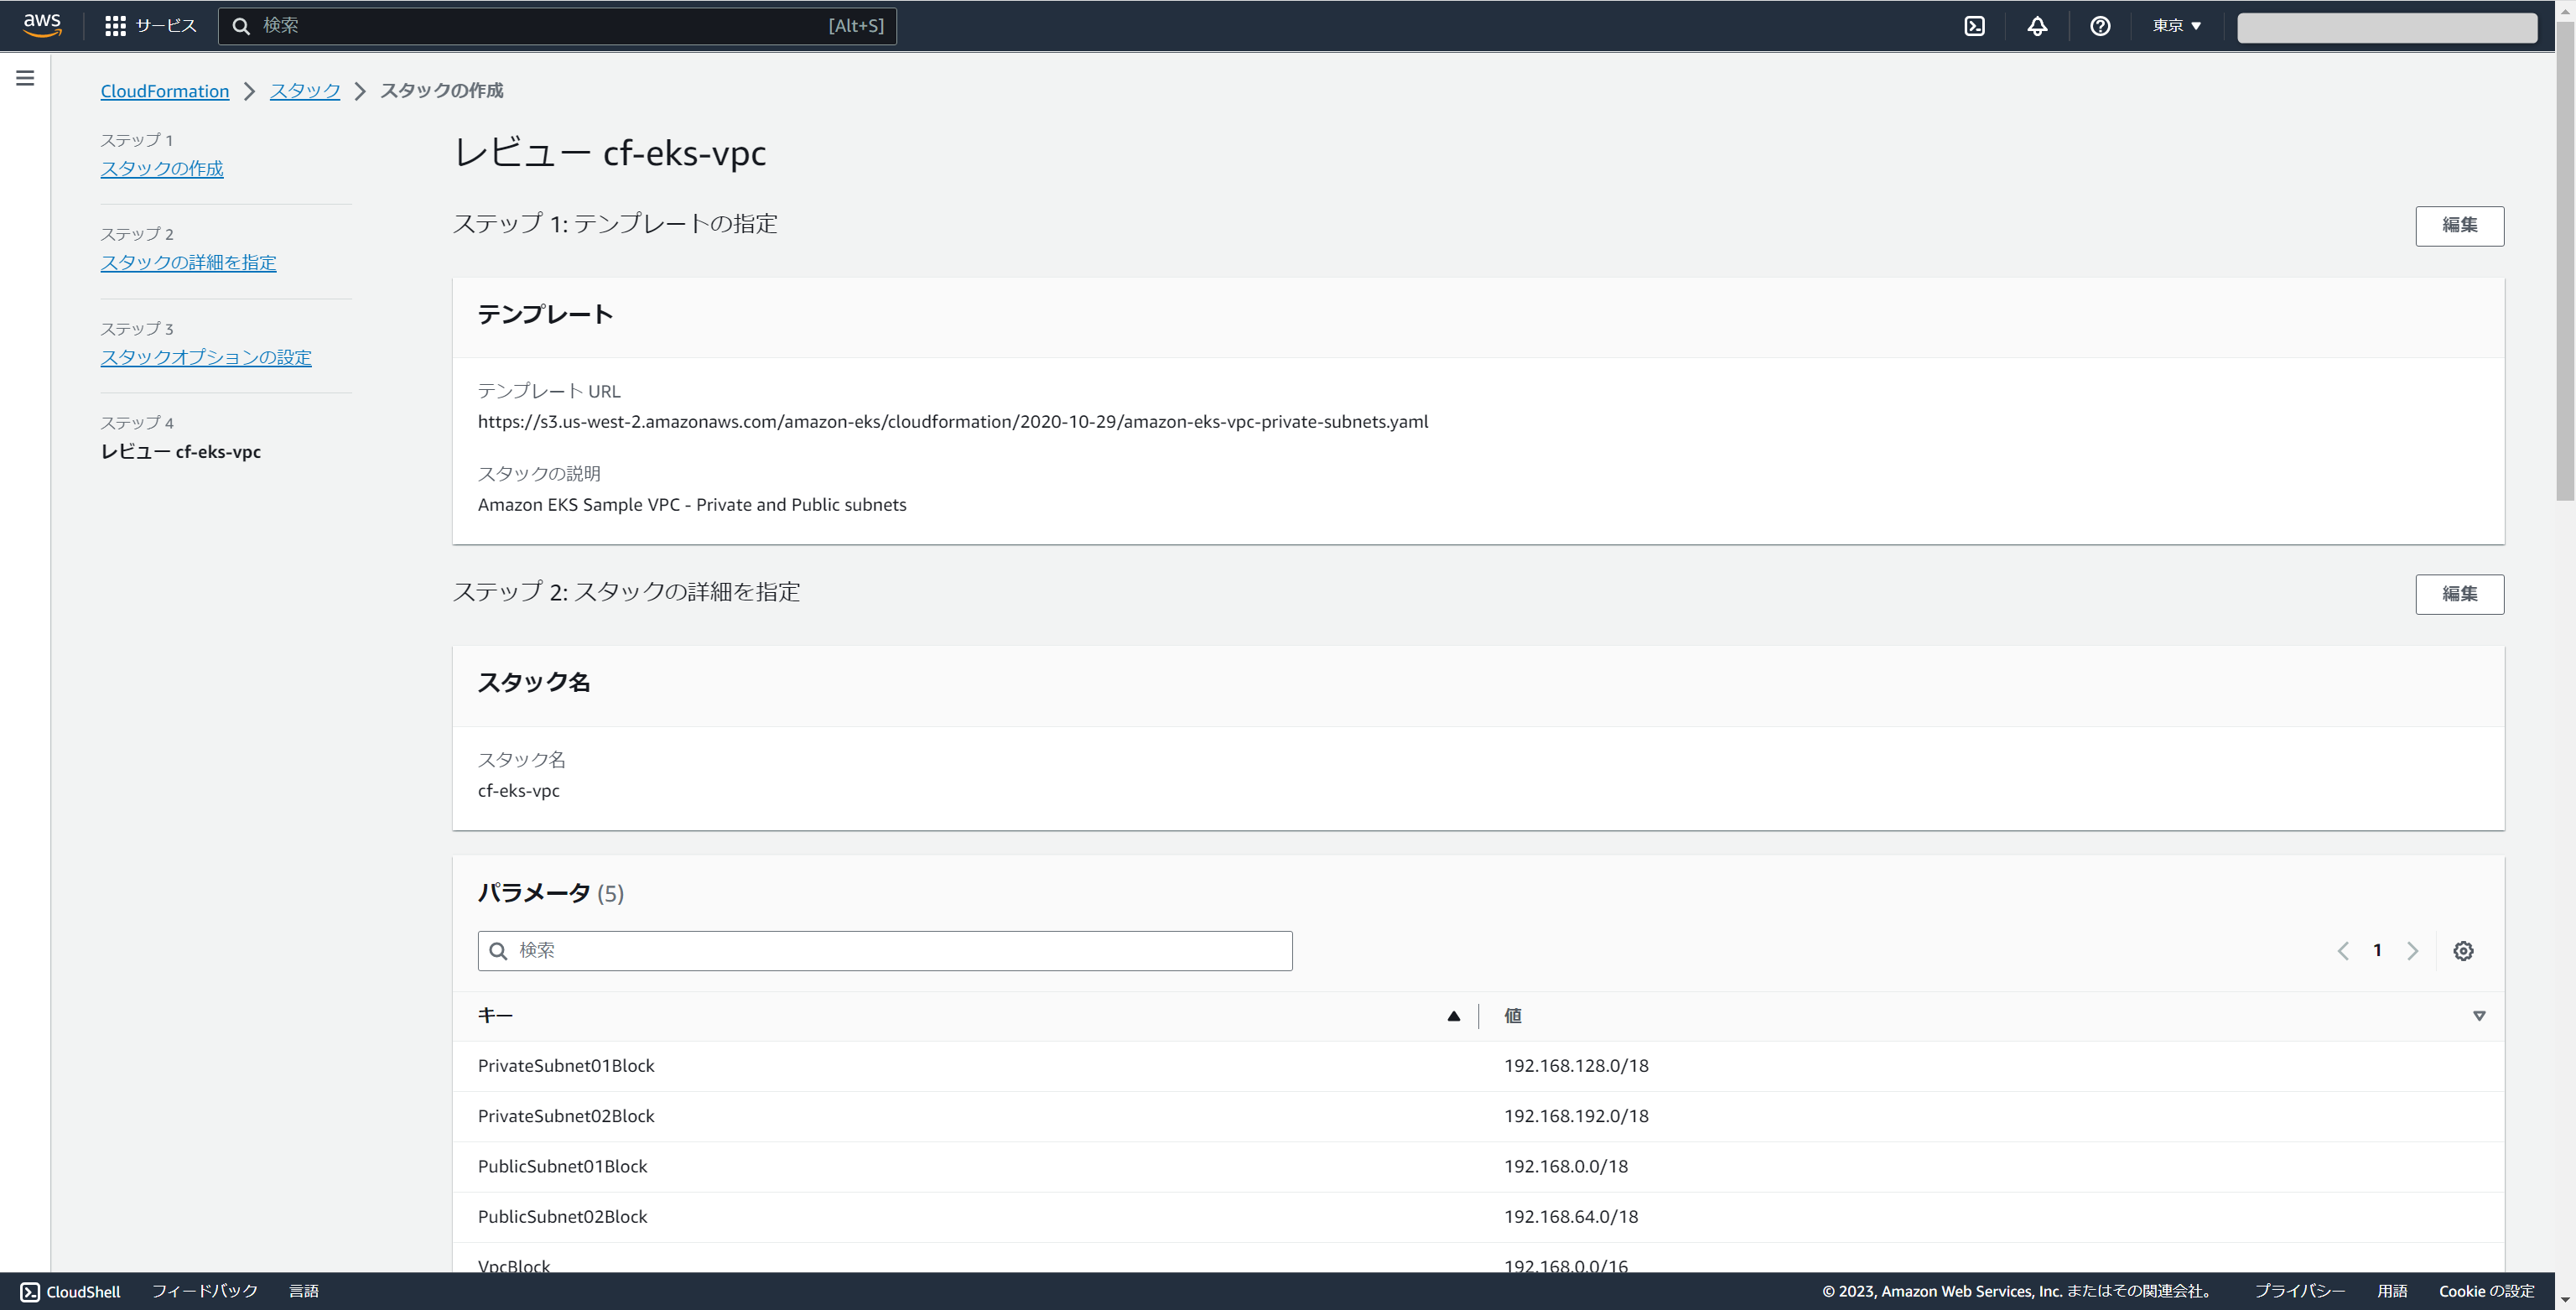Open the 東京 region dropdown

pyautogui.click(x=2177, y=26)
